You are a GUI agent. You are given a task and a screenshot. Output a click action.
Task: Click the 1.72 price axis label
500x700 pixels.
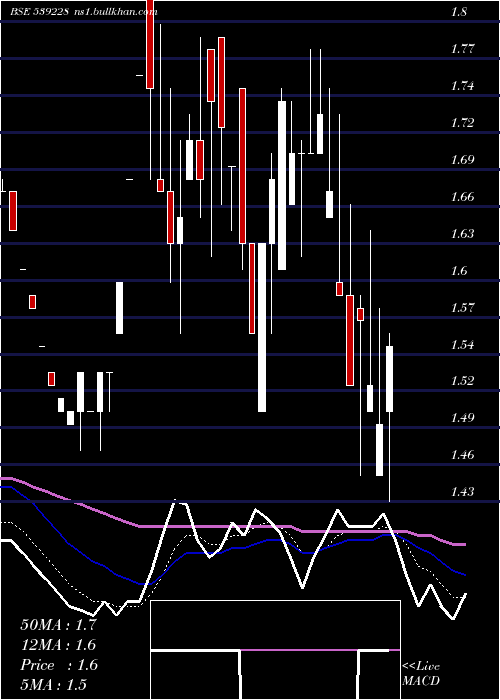[x=462, y=122]
